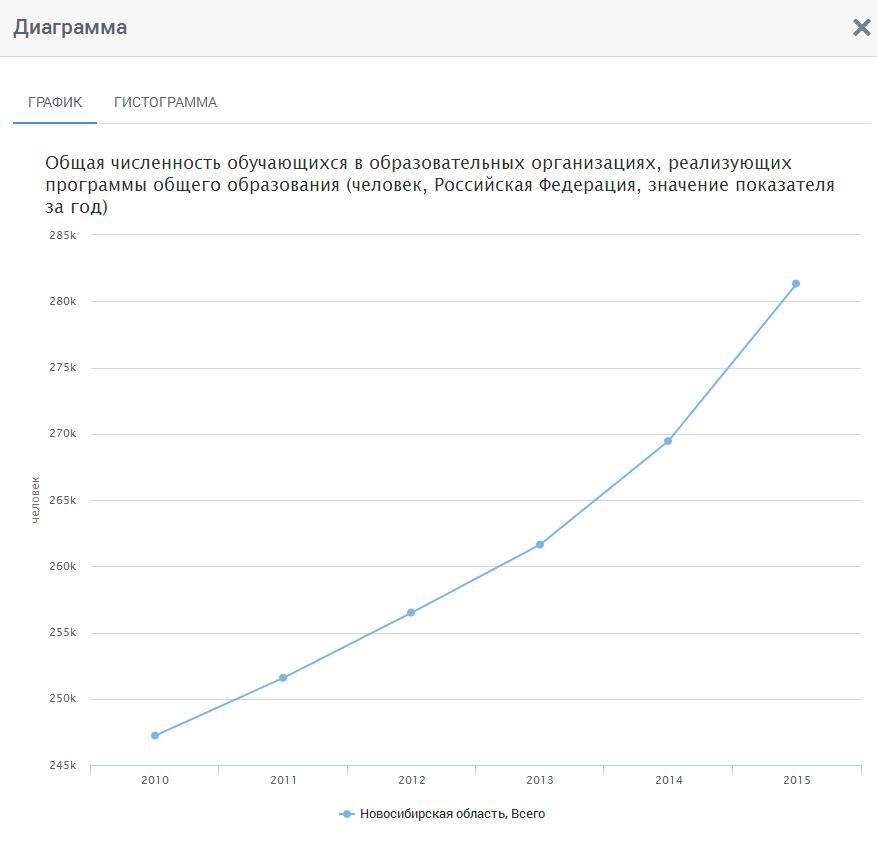877x846 pixels.
Task: Click the 2012 x-axis label
Action: (x=412, y=780)
